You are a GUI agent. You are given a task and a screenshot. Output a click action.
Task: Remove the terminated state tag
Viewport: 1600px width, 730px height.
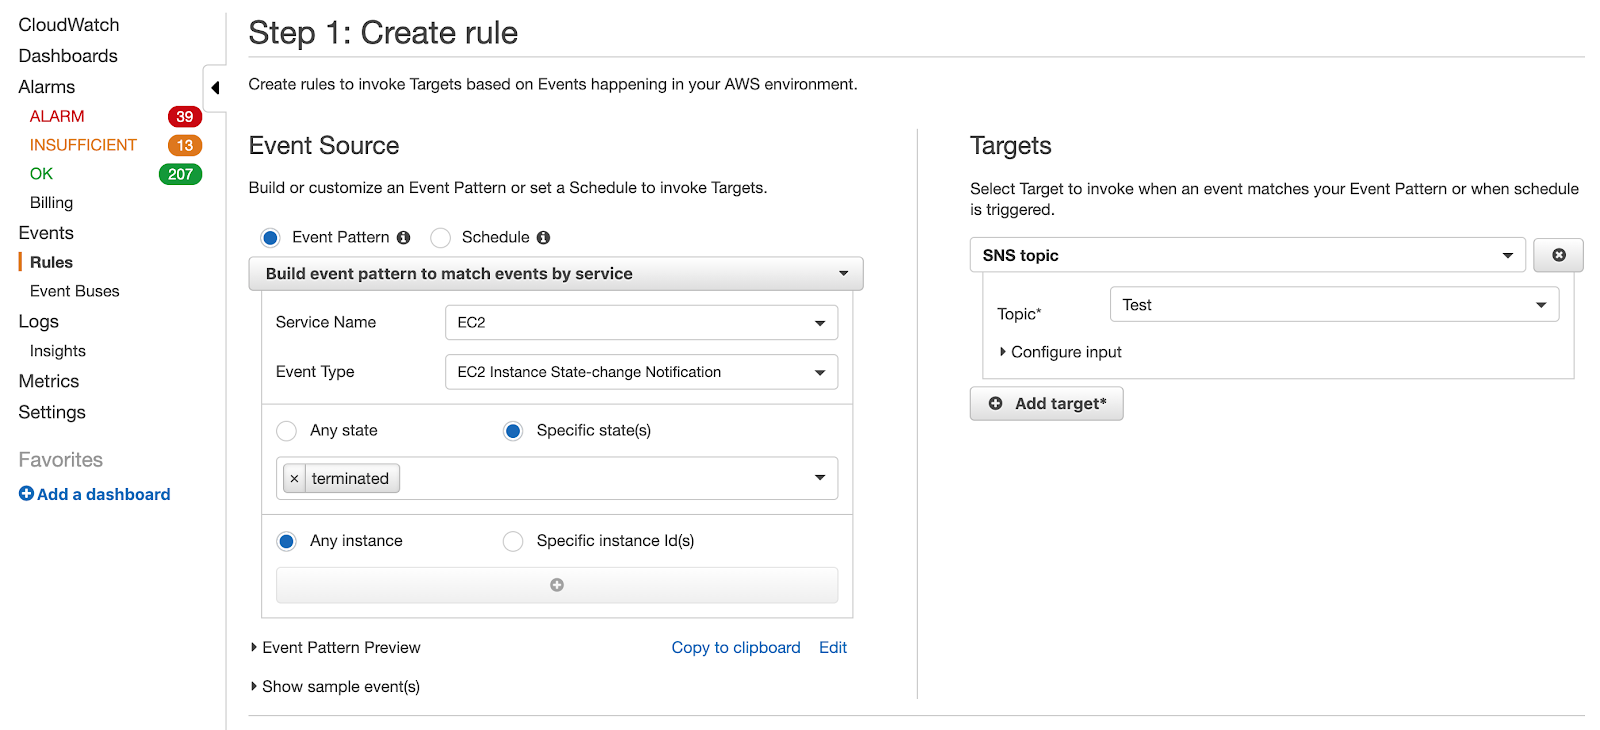pyautogui.click(x=294, y=479)
